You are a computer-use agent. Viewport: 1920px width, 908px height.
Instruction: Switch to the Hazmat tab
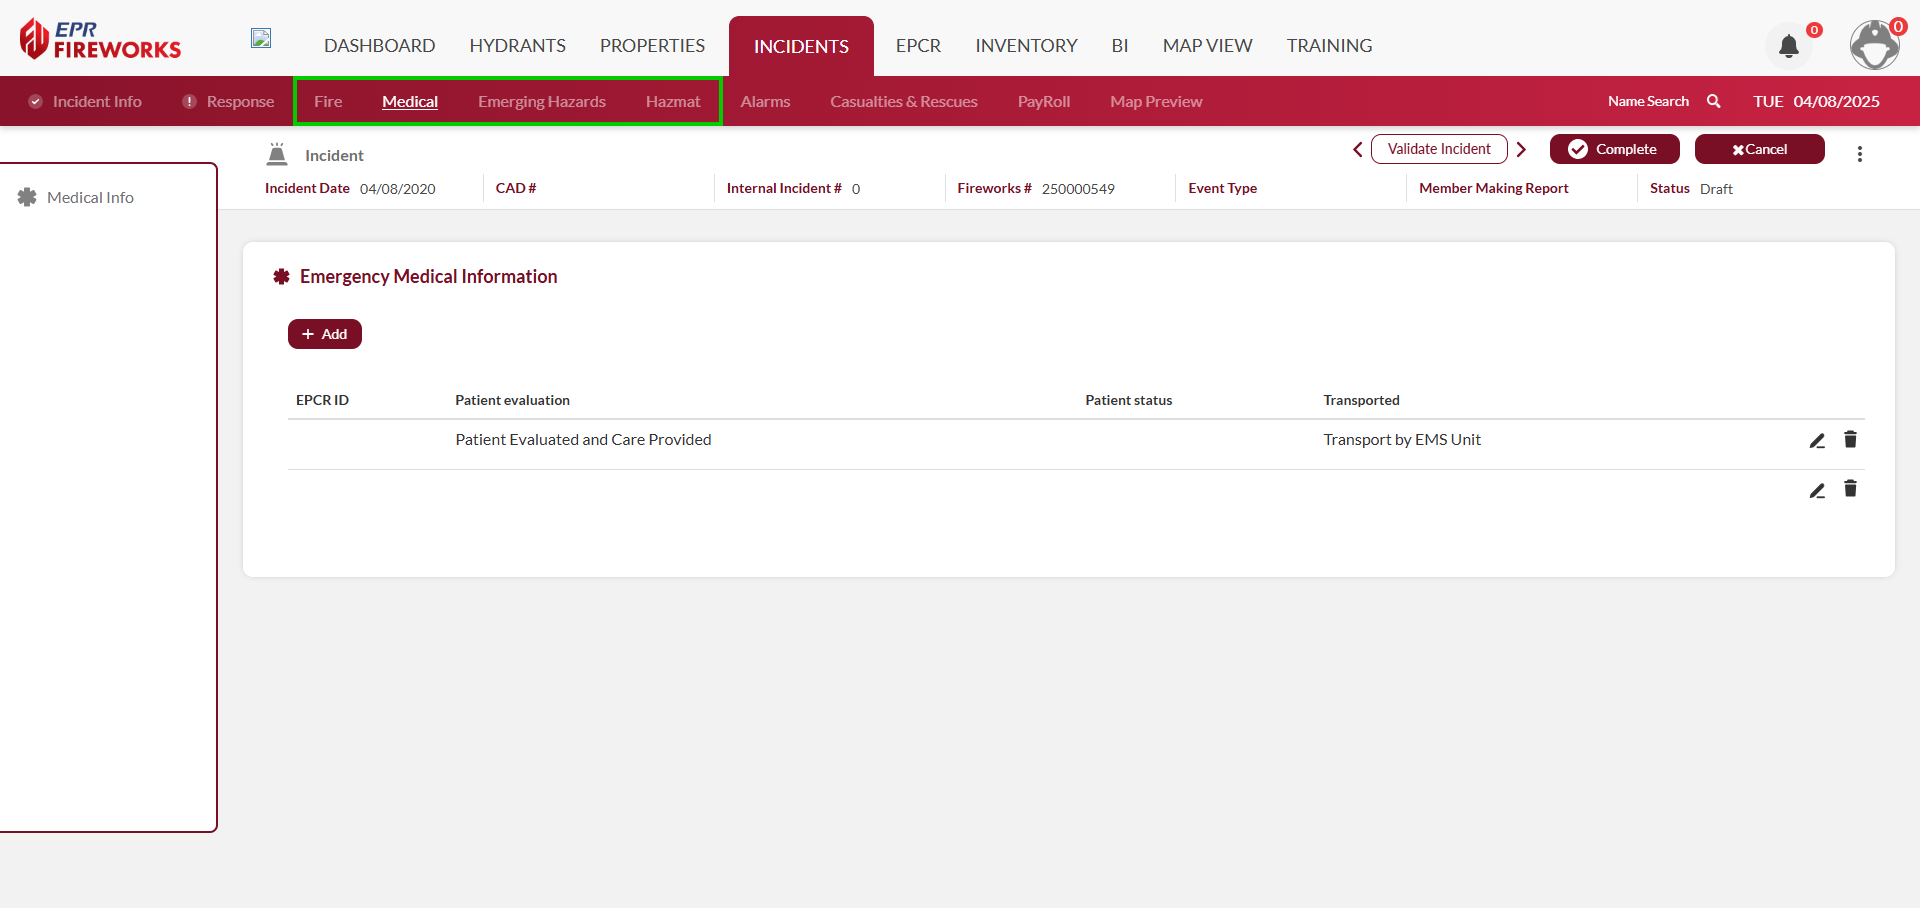[672, 102]
